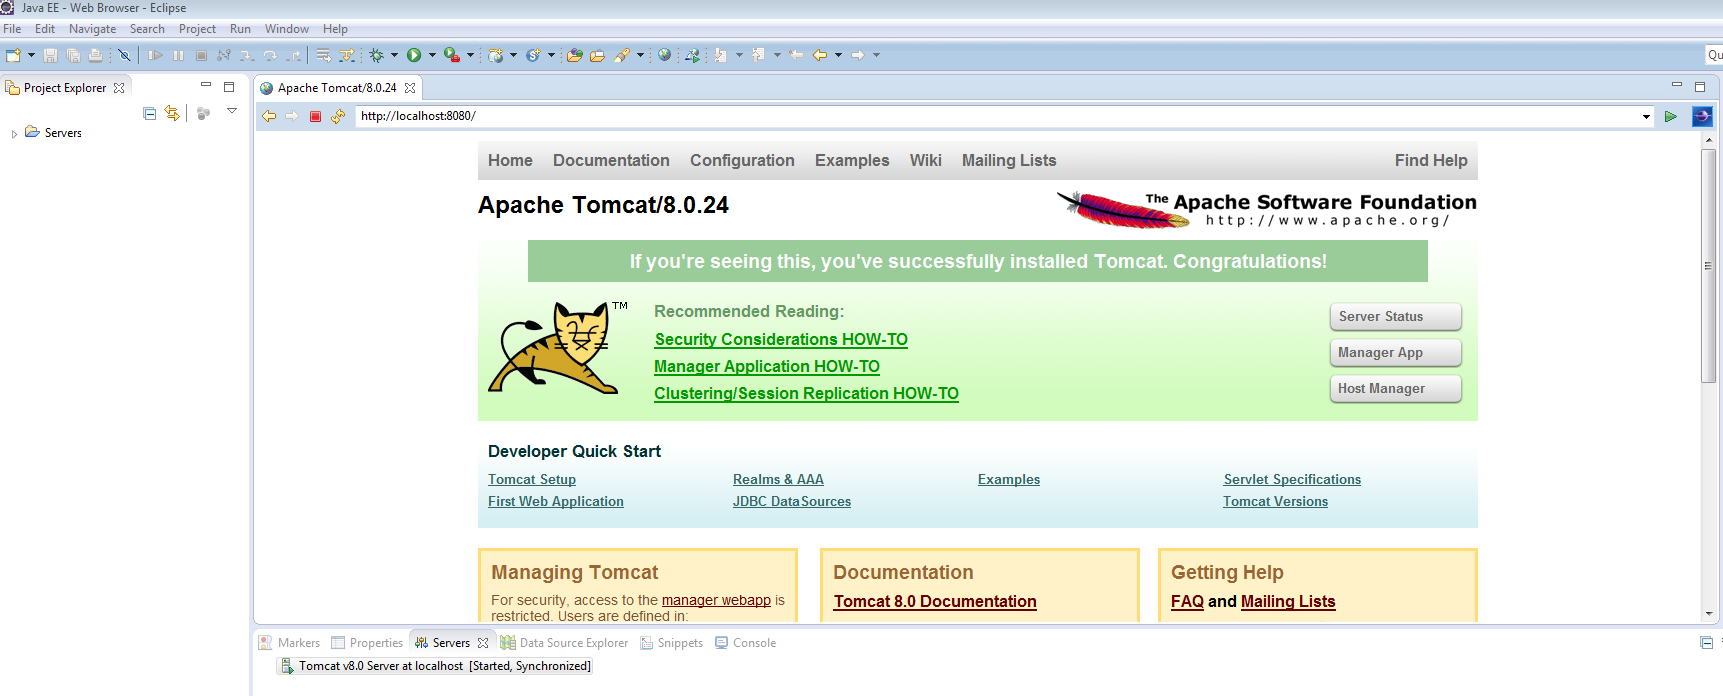This screenshot has width=1723, height=696.
Task: Click the Open Web Browser globe icon
Action: (665, 55)
